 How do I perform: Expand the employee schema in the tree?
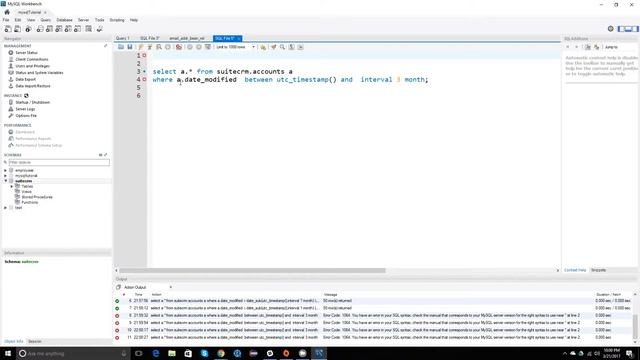coord(5,170)
